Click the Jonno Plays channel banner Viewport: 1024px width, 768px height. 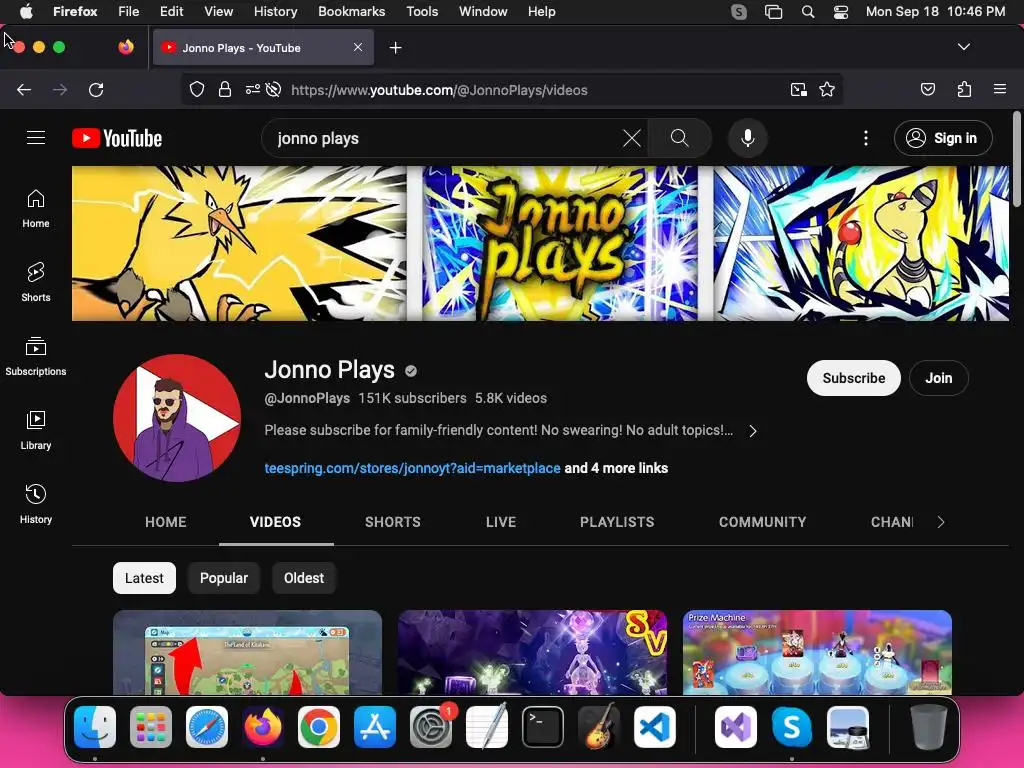pyautogui.click(x=540, y=243)
